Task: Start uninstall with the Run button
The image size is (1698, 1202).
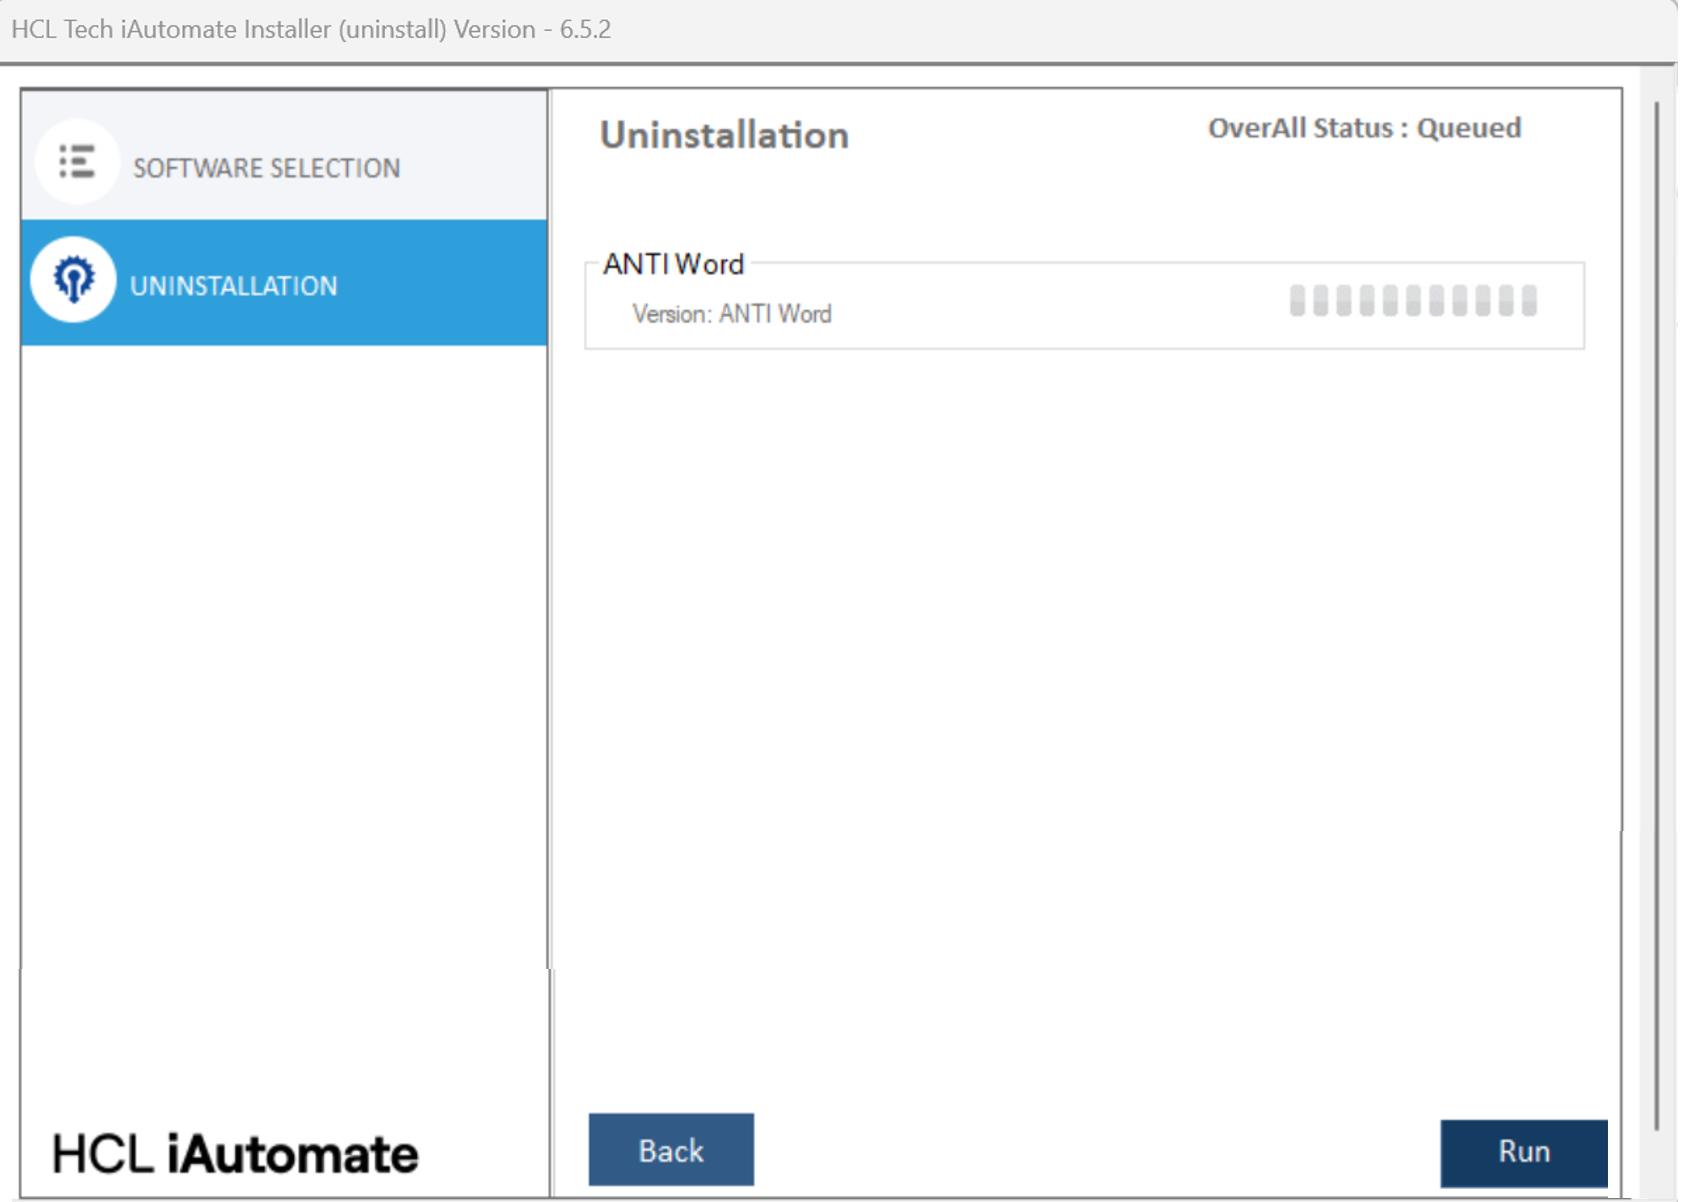Action: coord(1524,1152)
